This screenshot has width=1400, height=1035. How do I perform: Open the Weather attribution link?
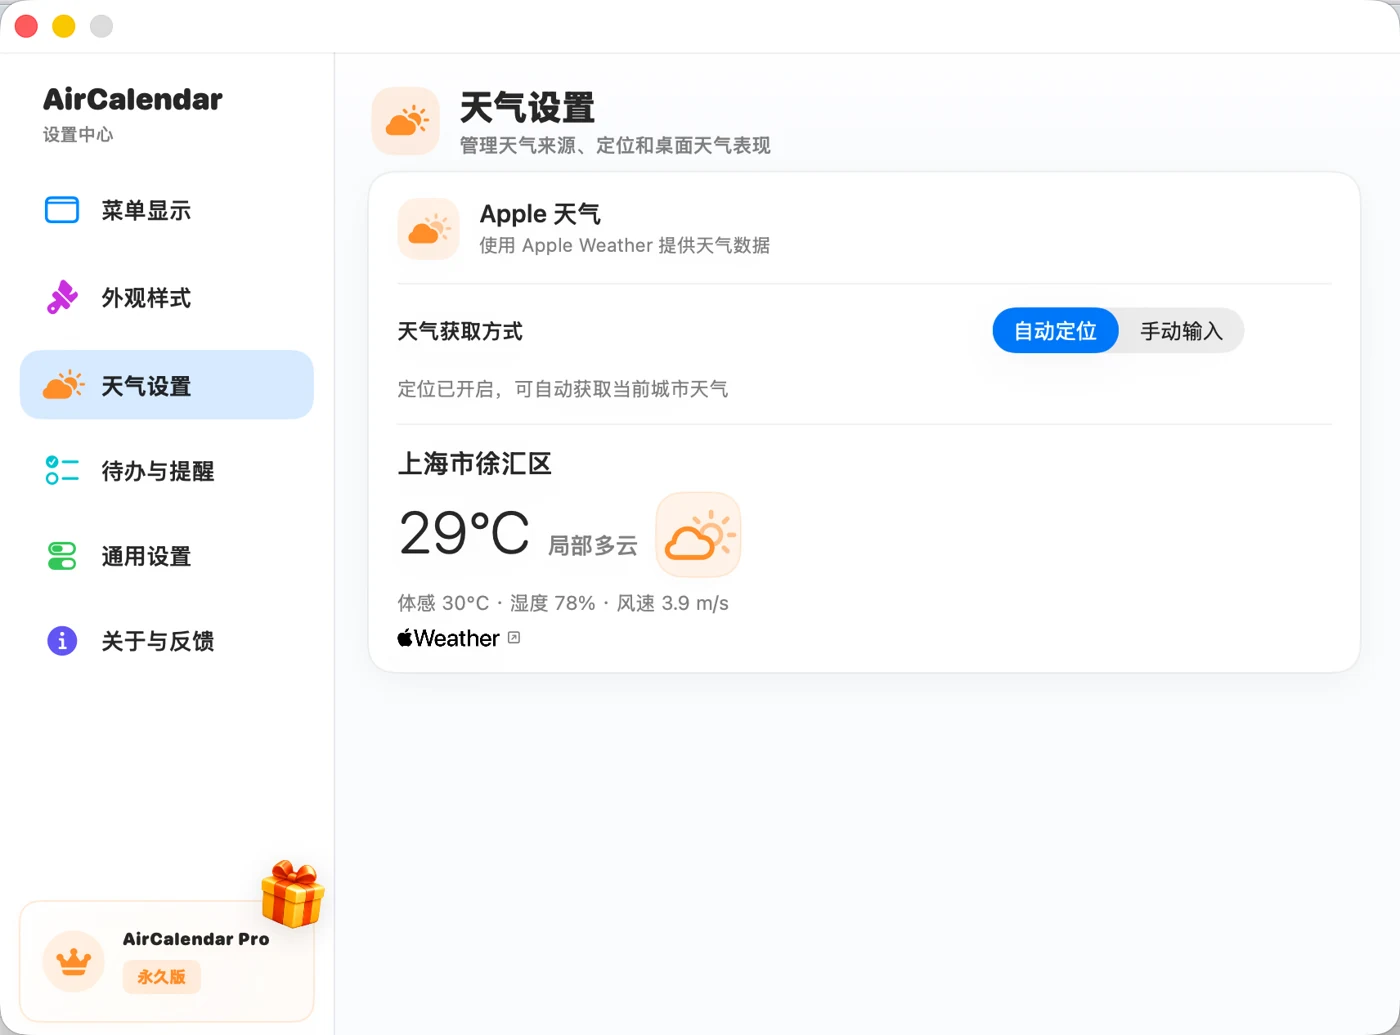pos(458,638)
